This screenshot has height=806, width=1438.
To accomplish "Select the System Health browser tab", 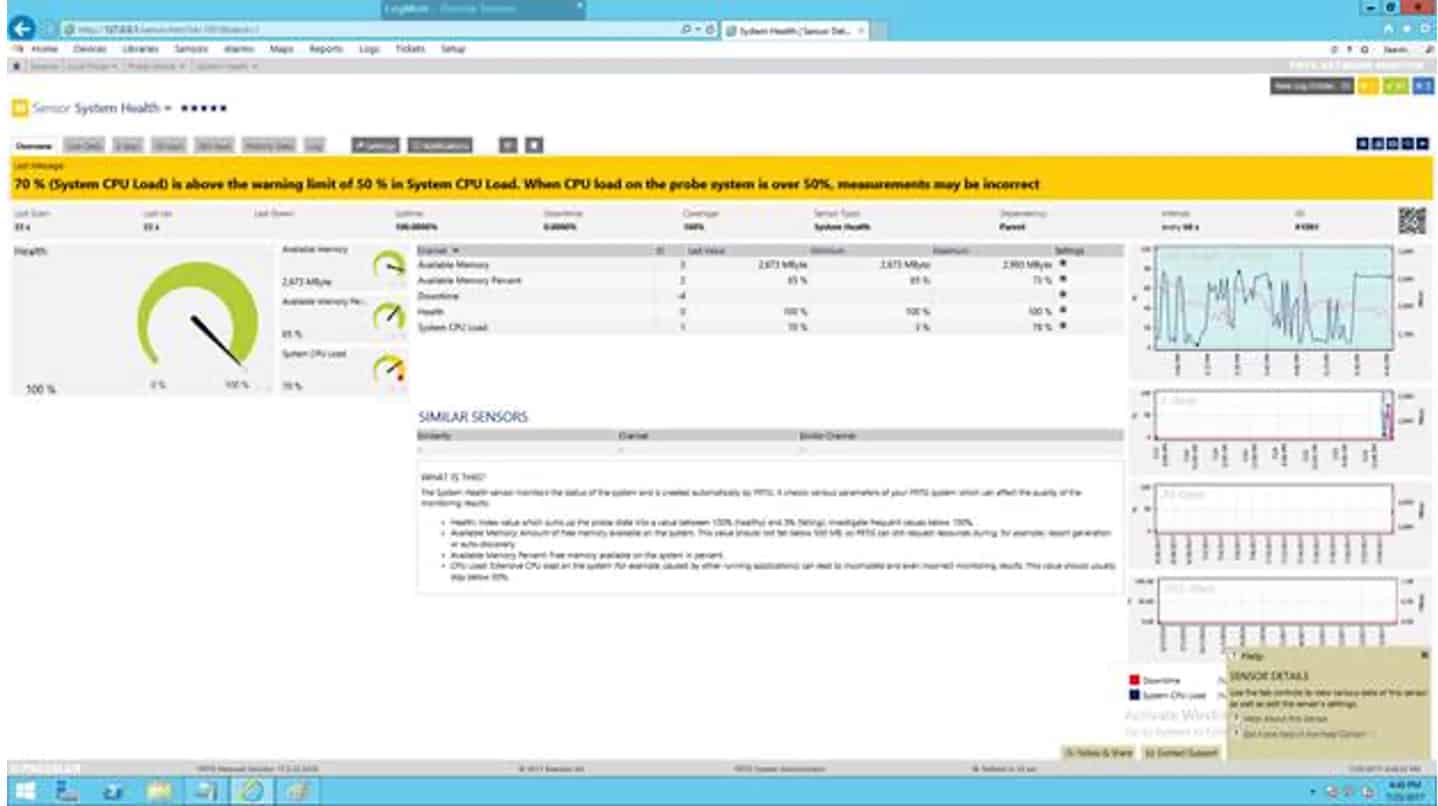I will tap(795, 30).
